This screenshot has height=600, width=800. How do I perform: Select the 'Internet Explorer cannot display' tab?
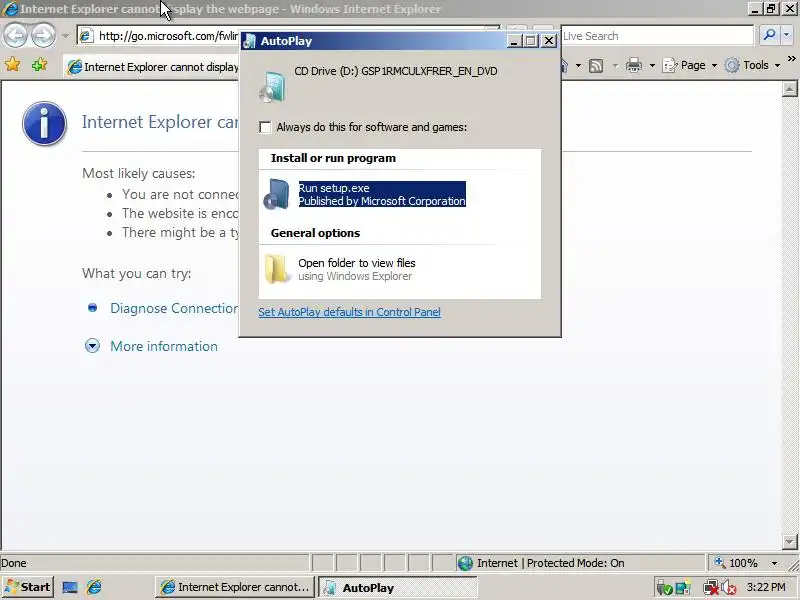pyautogui.click(x=153, y=67)
